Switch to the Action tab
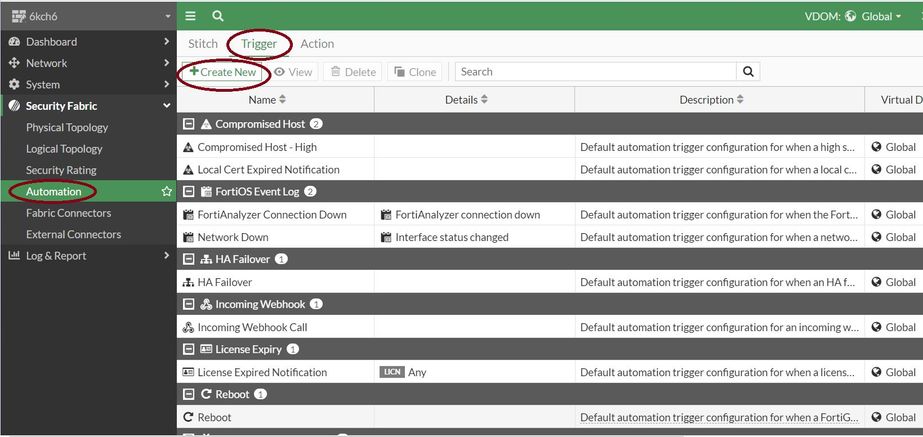This screenshot has height=437, width=923. click(x=317, y=44)
